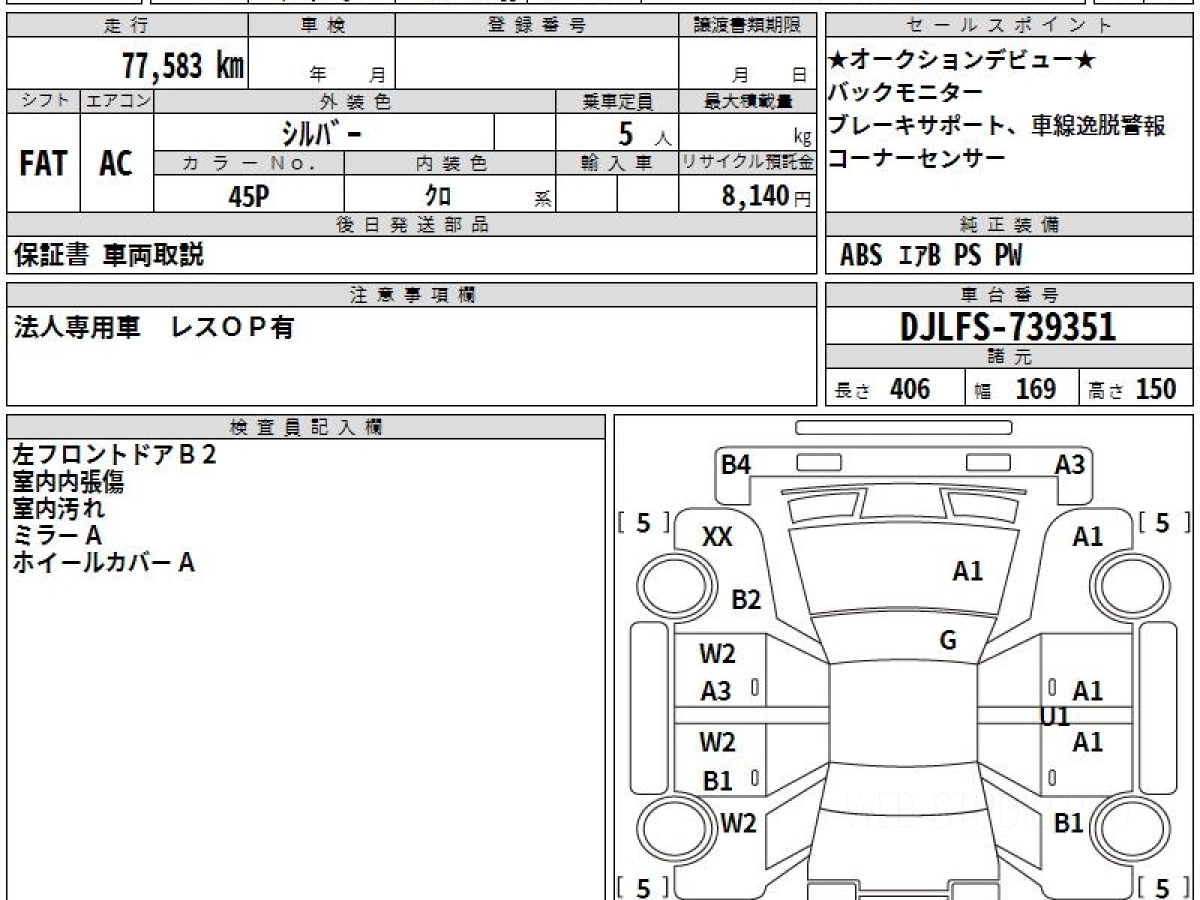Click the 登録番号 column header
This screenshot has width=1200, height=900.
[537, 26]
